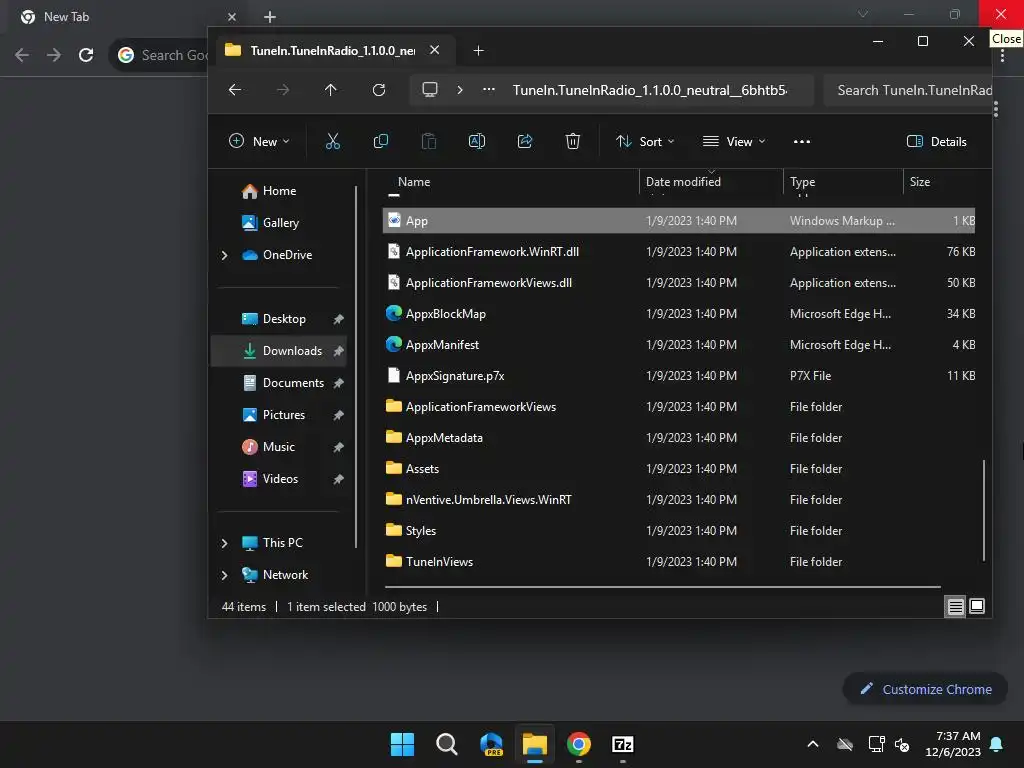Select the App markup file

tap(679, 221)
